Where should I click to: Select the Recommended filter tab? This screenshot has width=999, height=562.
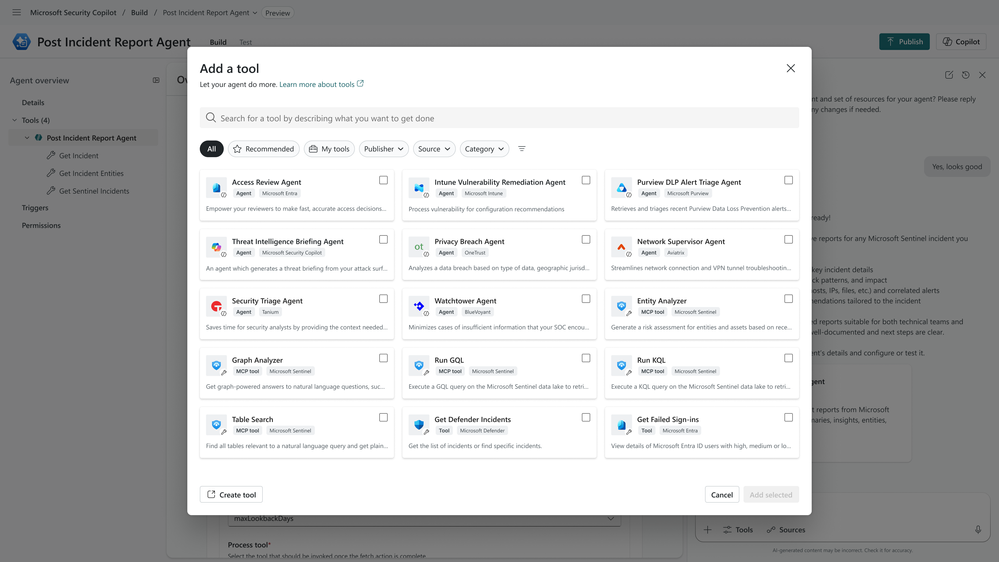tap(264, 148)
